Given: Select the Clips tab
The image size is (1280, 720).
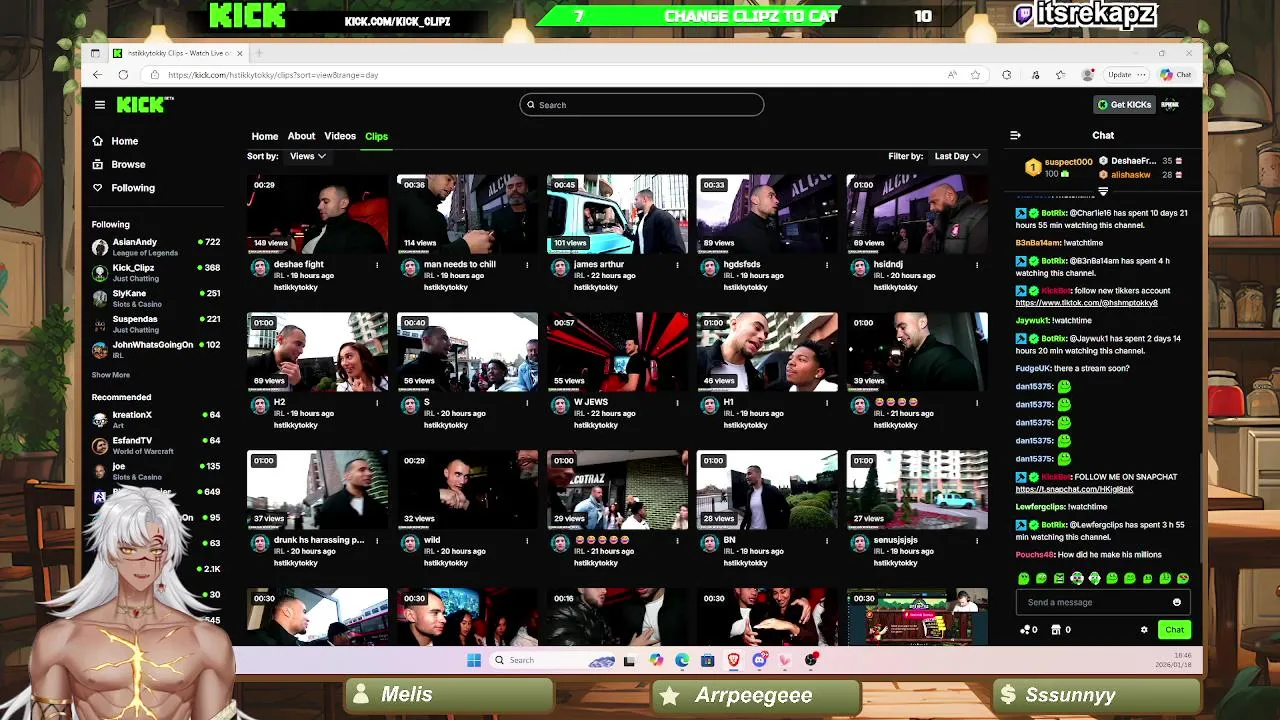Looking at the screenshot, I should click(376, 136).
